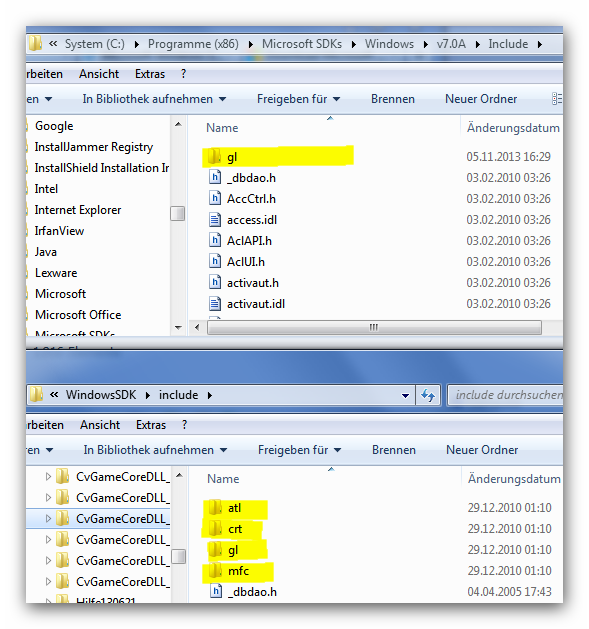Select Java folder in tree
This screenshot has width=589, height=629.
(x=45, y=252)
